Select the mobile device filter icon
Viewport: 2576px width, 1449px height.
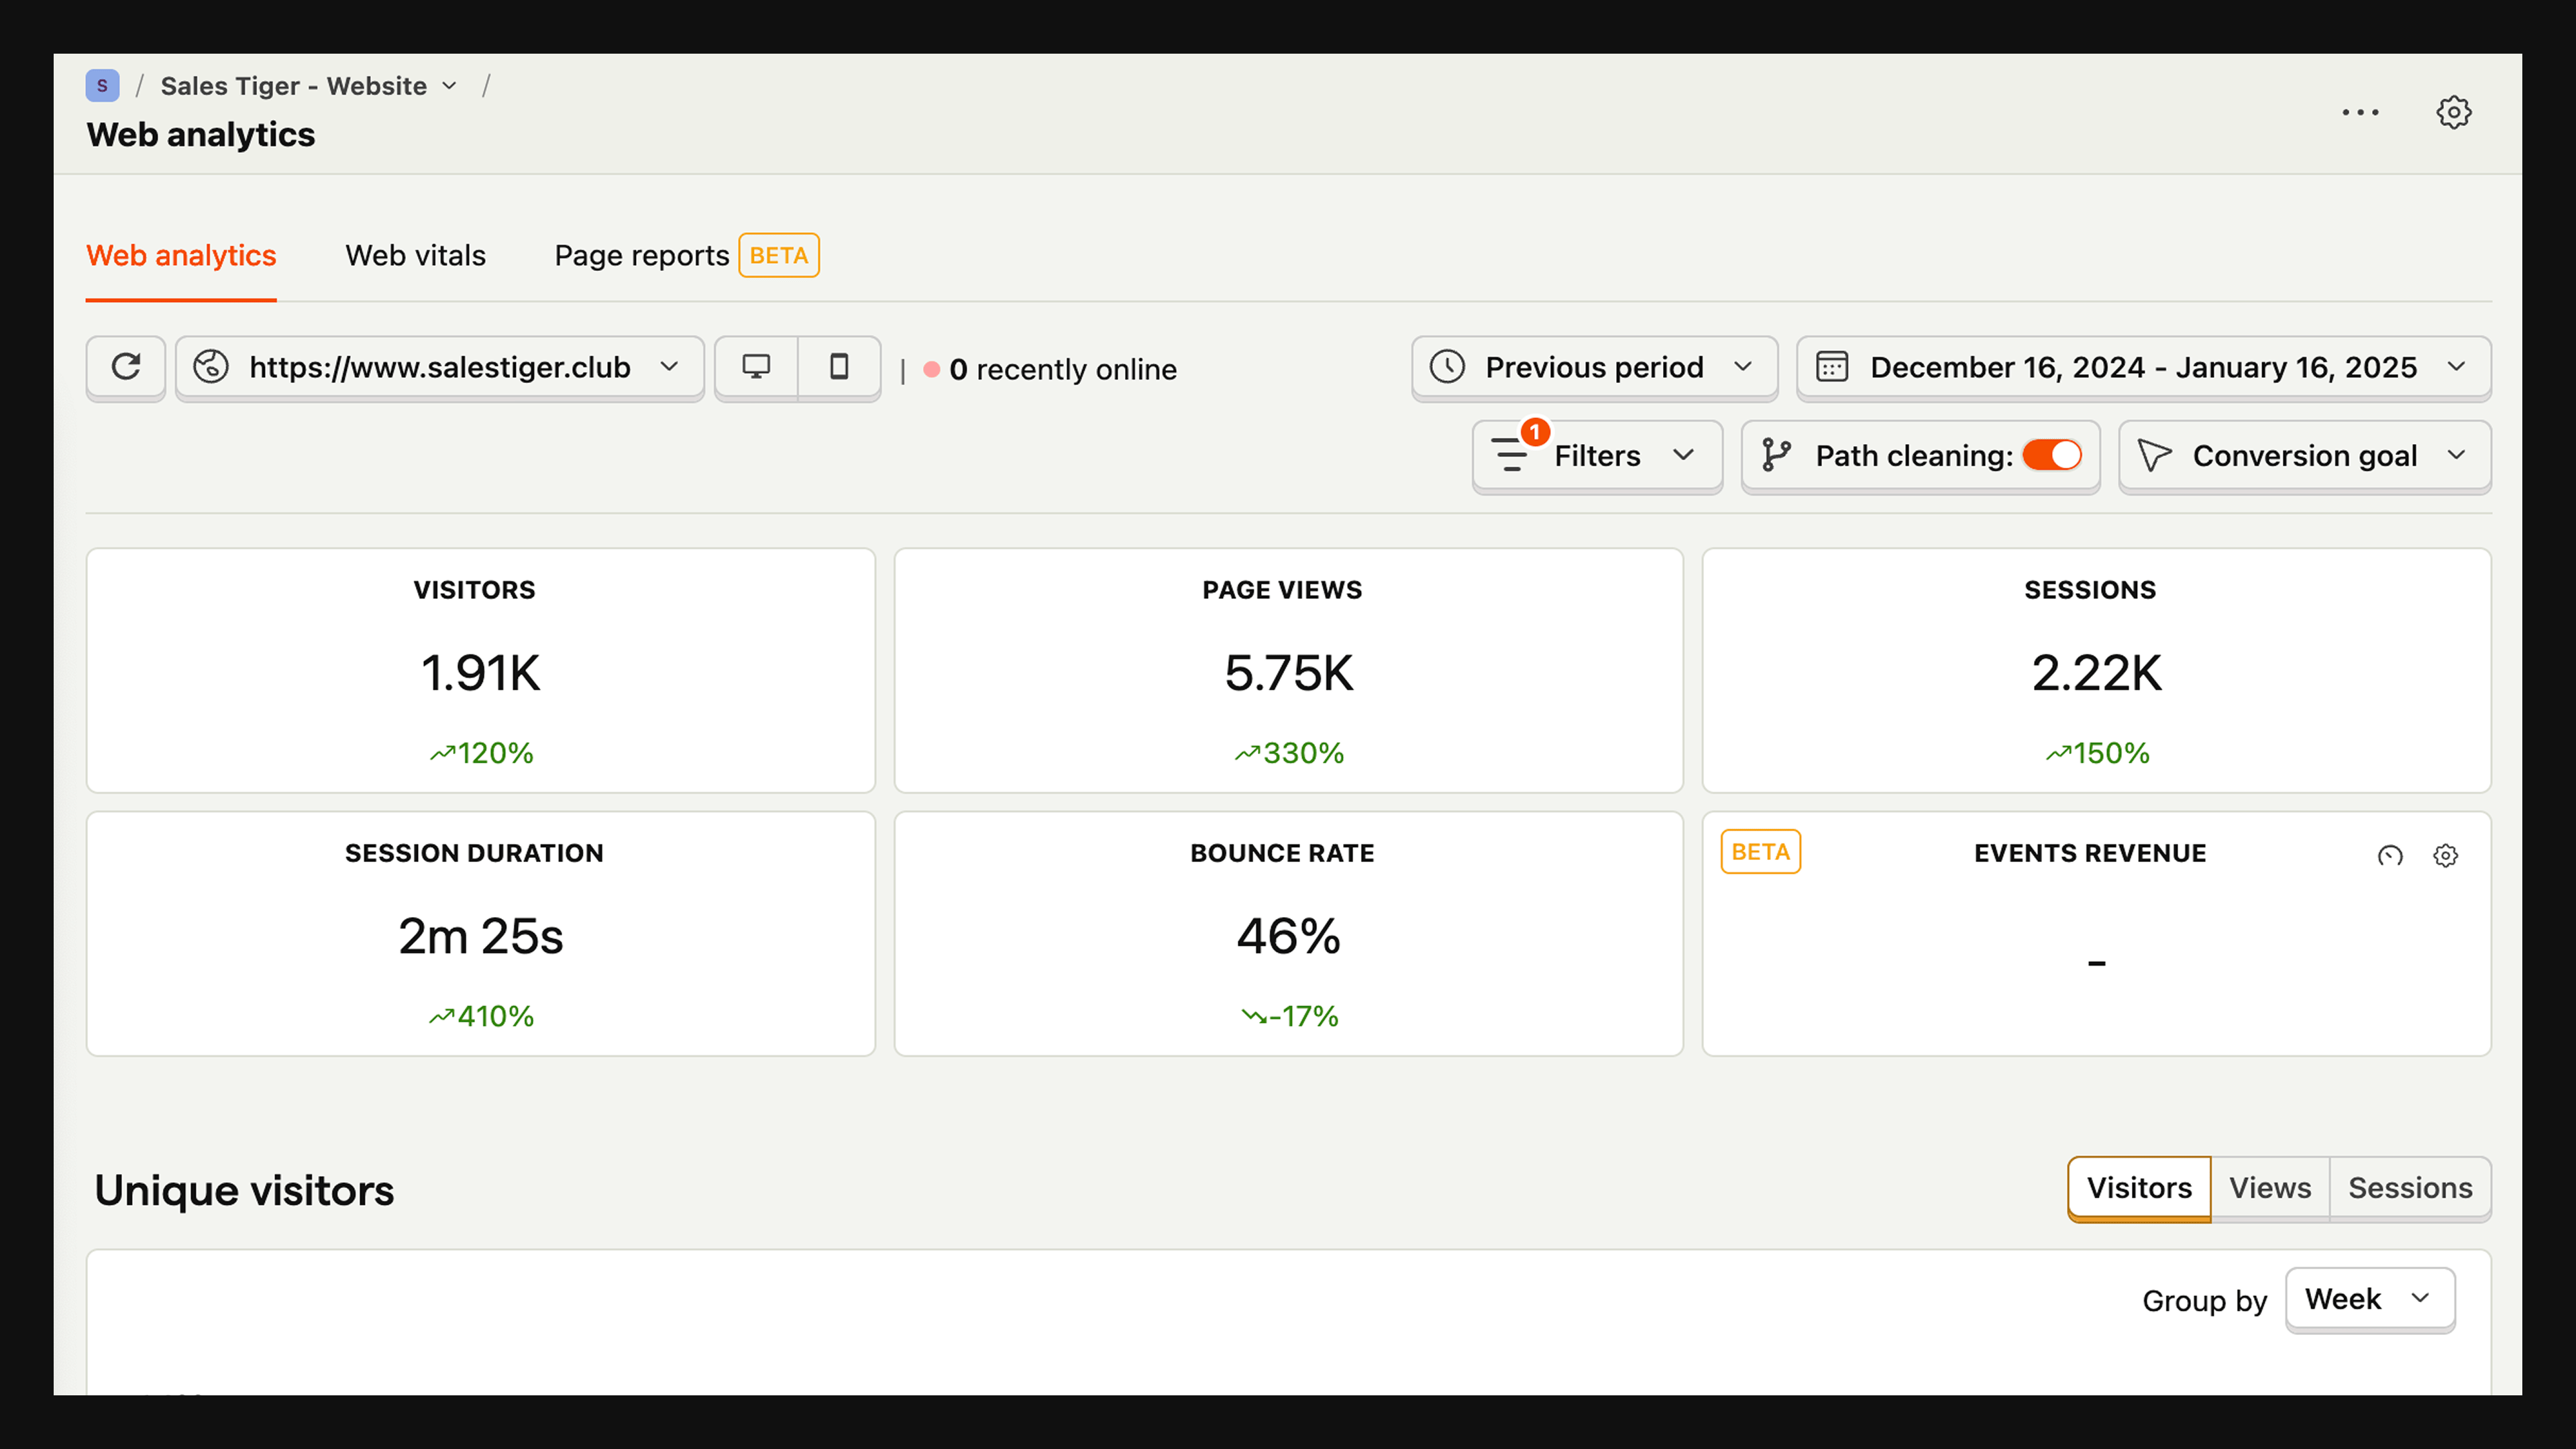(x=839, y=367)
